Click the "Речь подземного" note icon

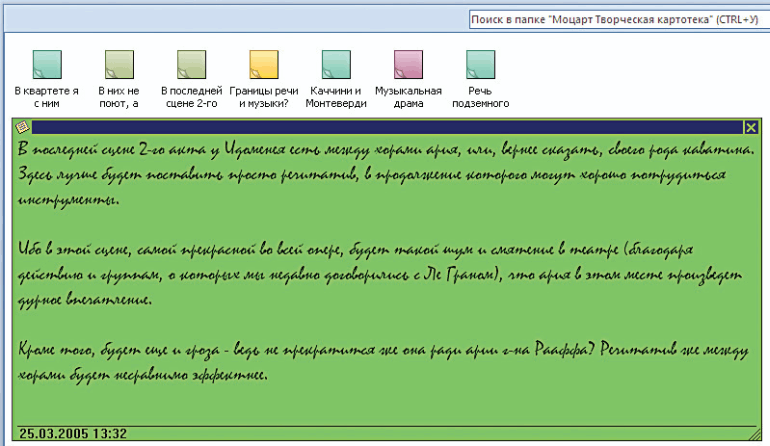480,64
